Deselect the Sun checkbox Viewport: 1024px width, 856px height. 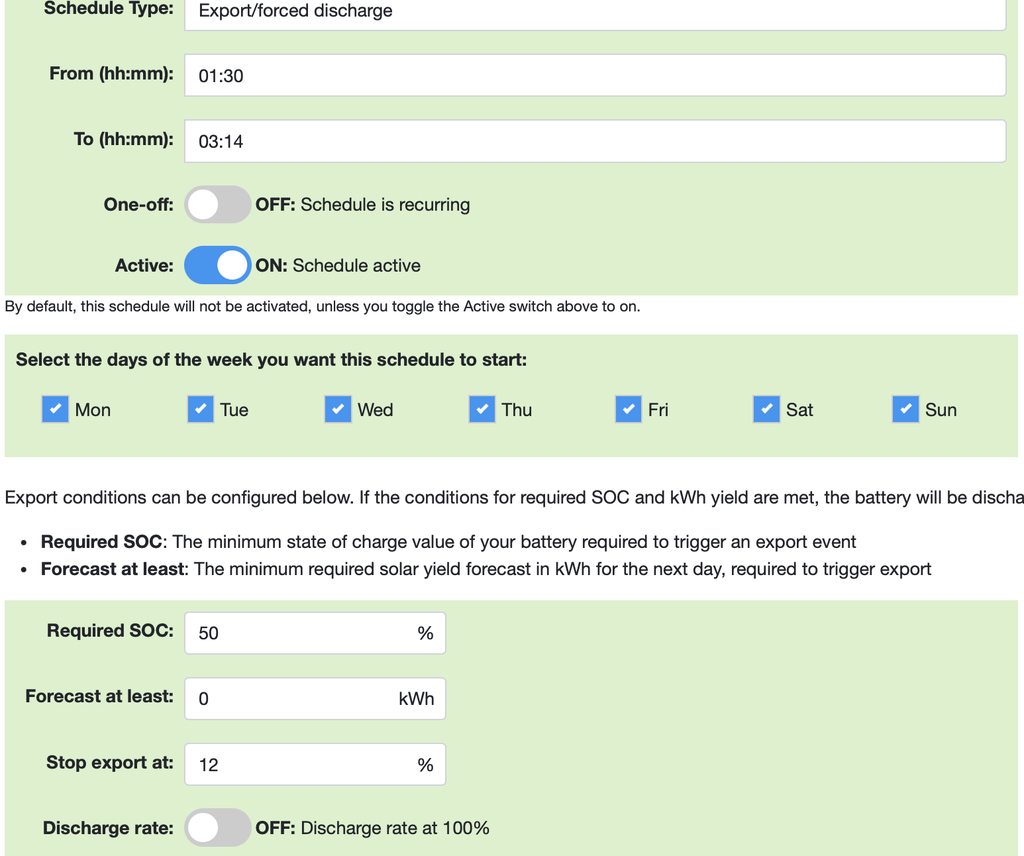click(x=905, y=409)
